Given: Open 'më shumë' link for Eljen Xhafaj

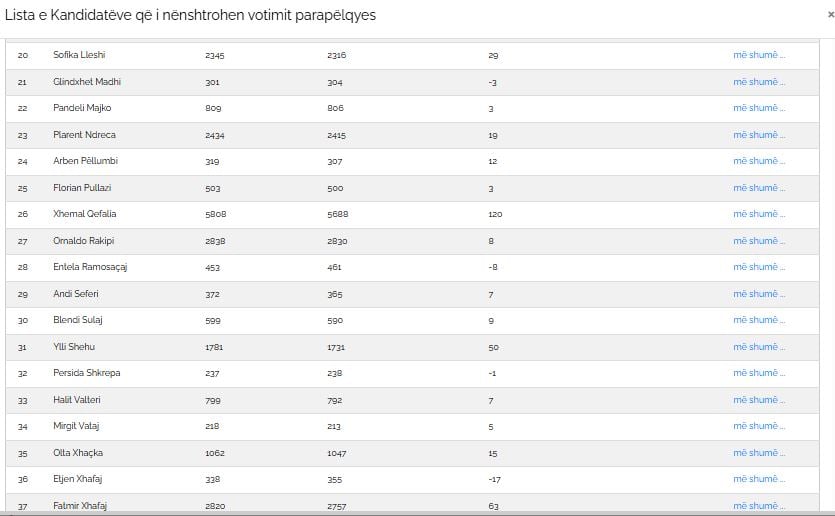Looking at the screenshot, I should (x=759, y=479).
